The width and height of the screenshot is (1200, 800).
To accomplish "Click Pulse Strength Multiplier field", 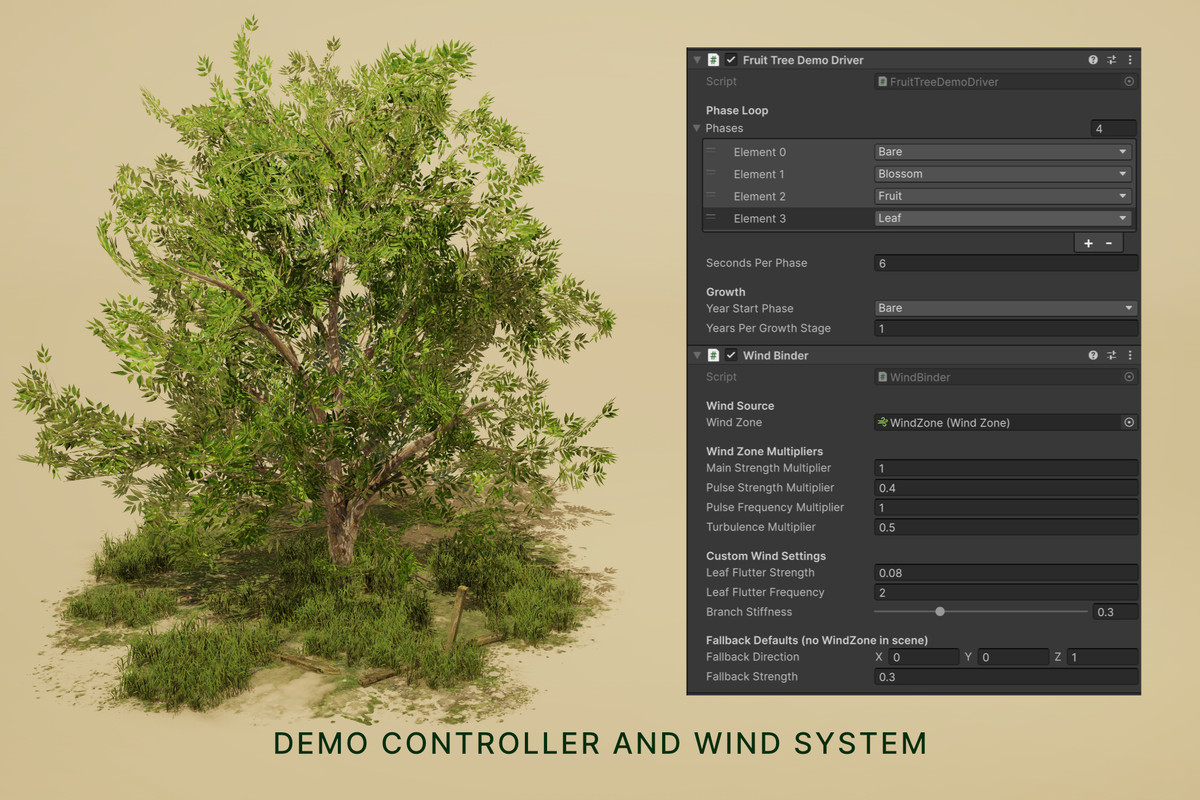I will point(1006,488).
